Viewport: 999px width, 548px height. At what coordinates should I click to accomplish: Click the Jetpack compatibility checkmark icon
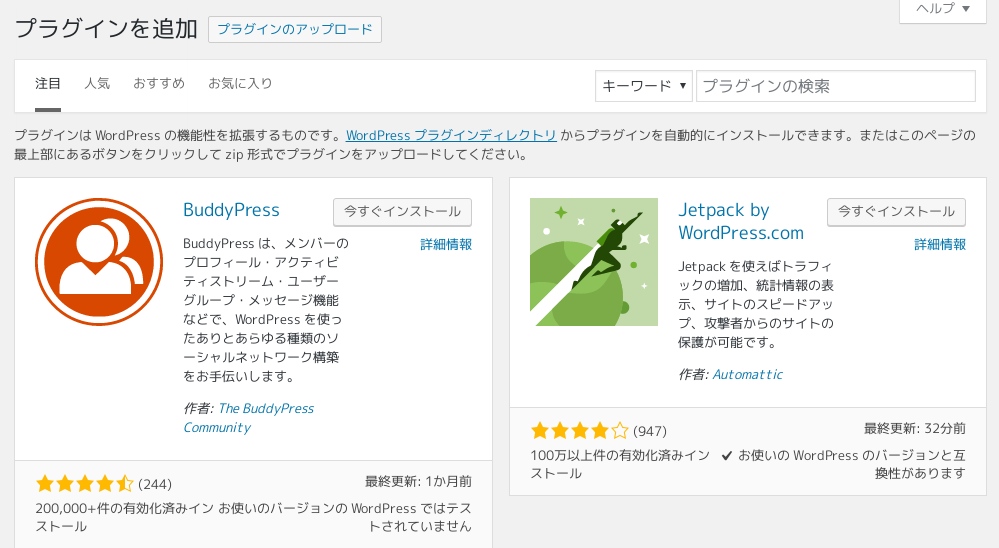(726, 456)
